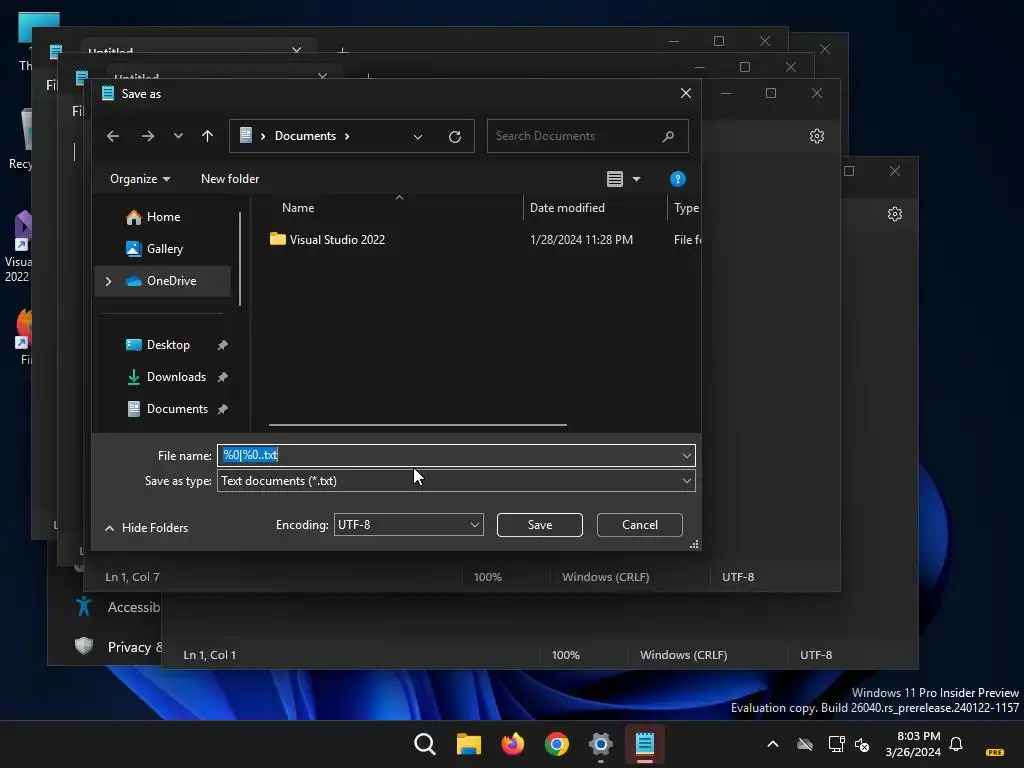The width and height of the screenshot is (1024, 768).
Task: Open Accessibility in Settings window sidebar
Action: point(118,607)
